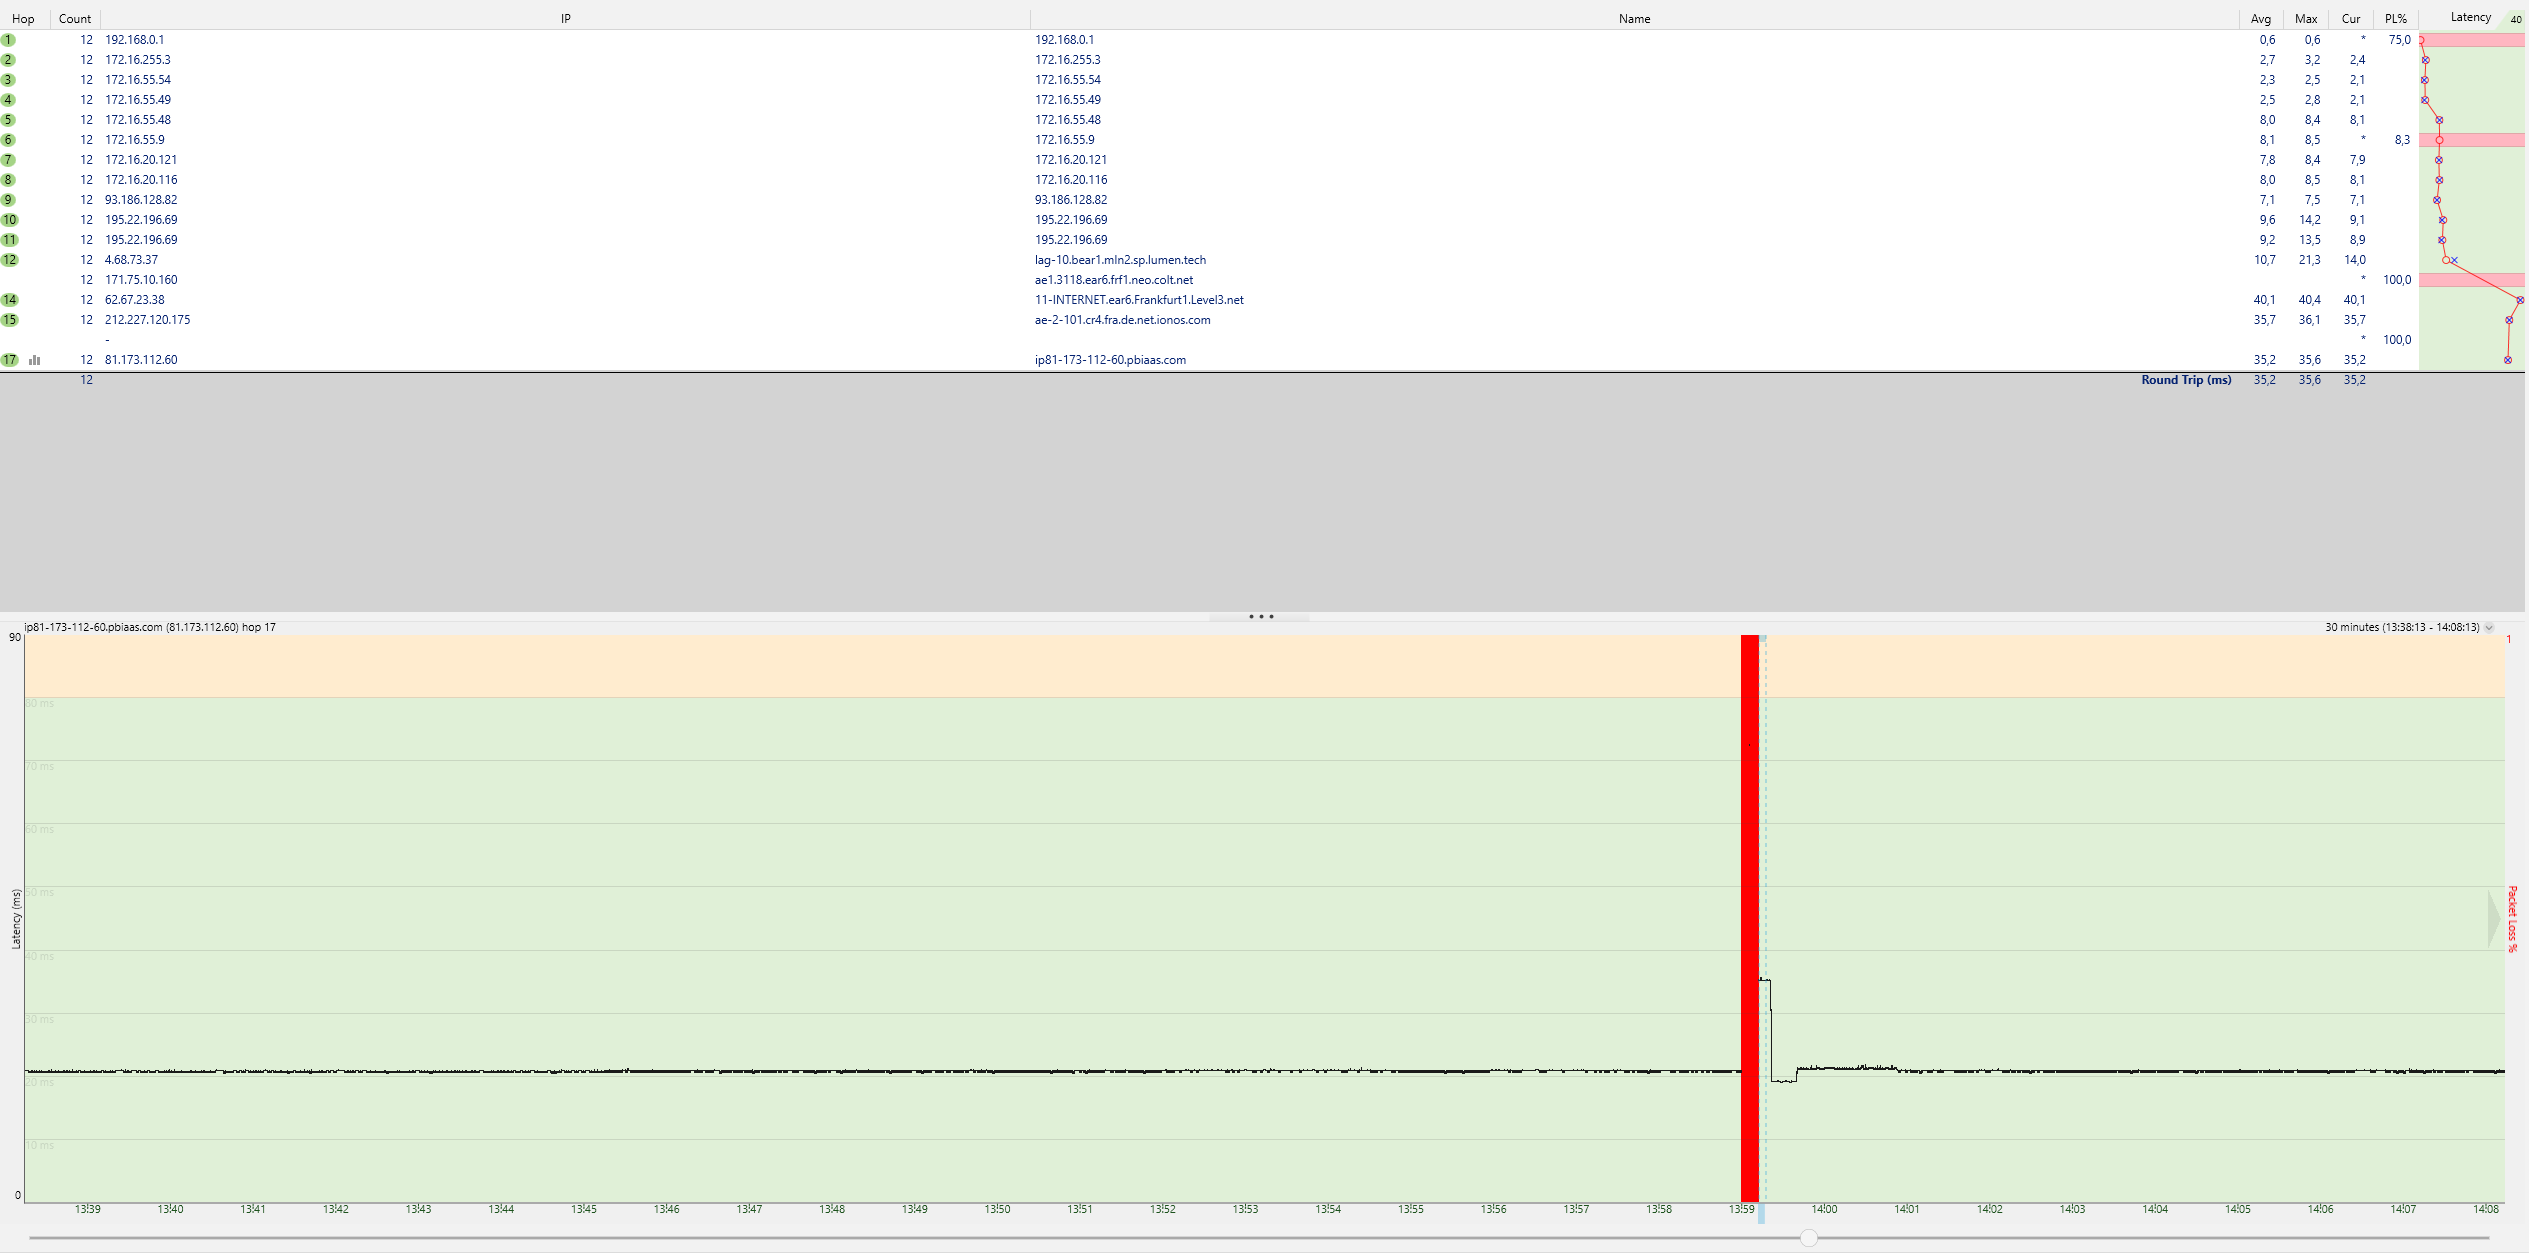Screen dimensions: 2529x1253
Task: Click the Latency scale value 40 in header
Action: click(2516, 19)
